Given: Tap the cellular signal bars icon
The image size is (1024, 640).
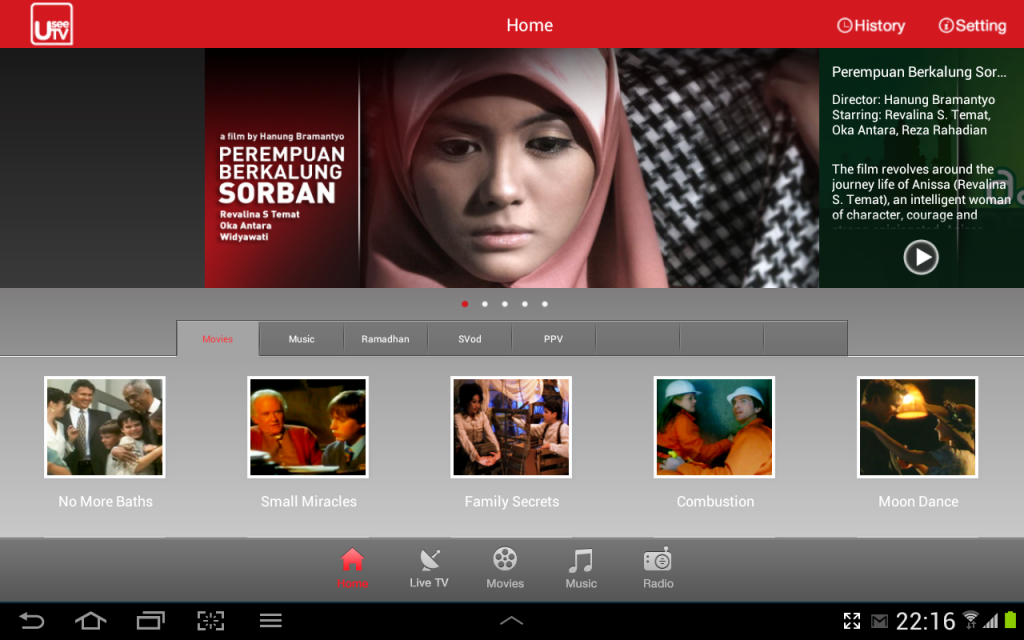Looking at the screenshot, I should (x=991, y=621).
